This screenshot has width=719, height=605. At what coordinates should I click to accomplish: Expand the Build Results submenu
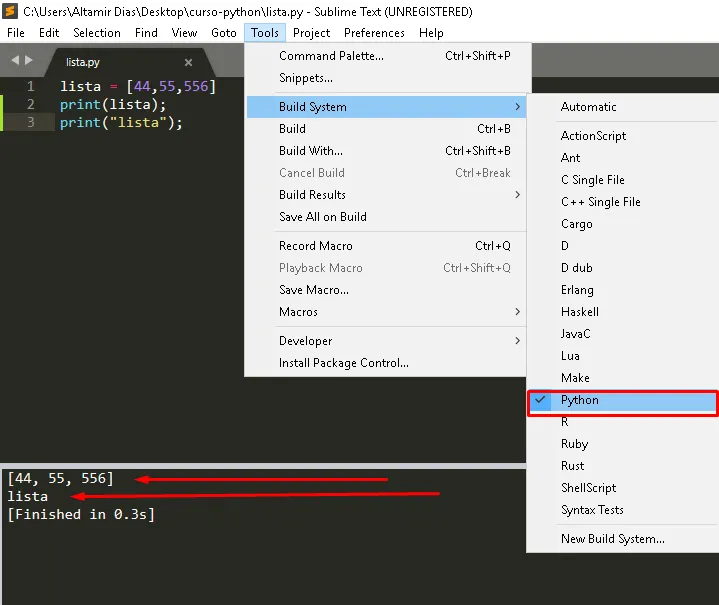tap(387, 195)
